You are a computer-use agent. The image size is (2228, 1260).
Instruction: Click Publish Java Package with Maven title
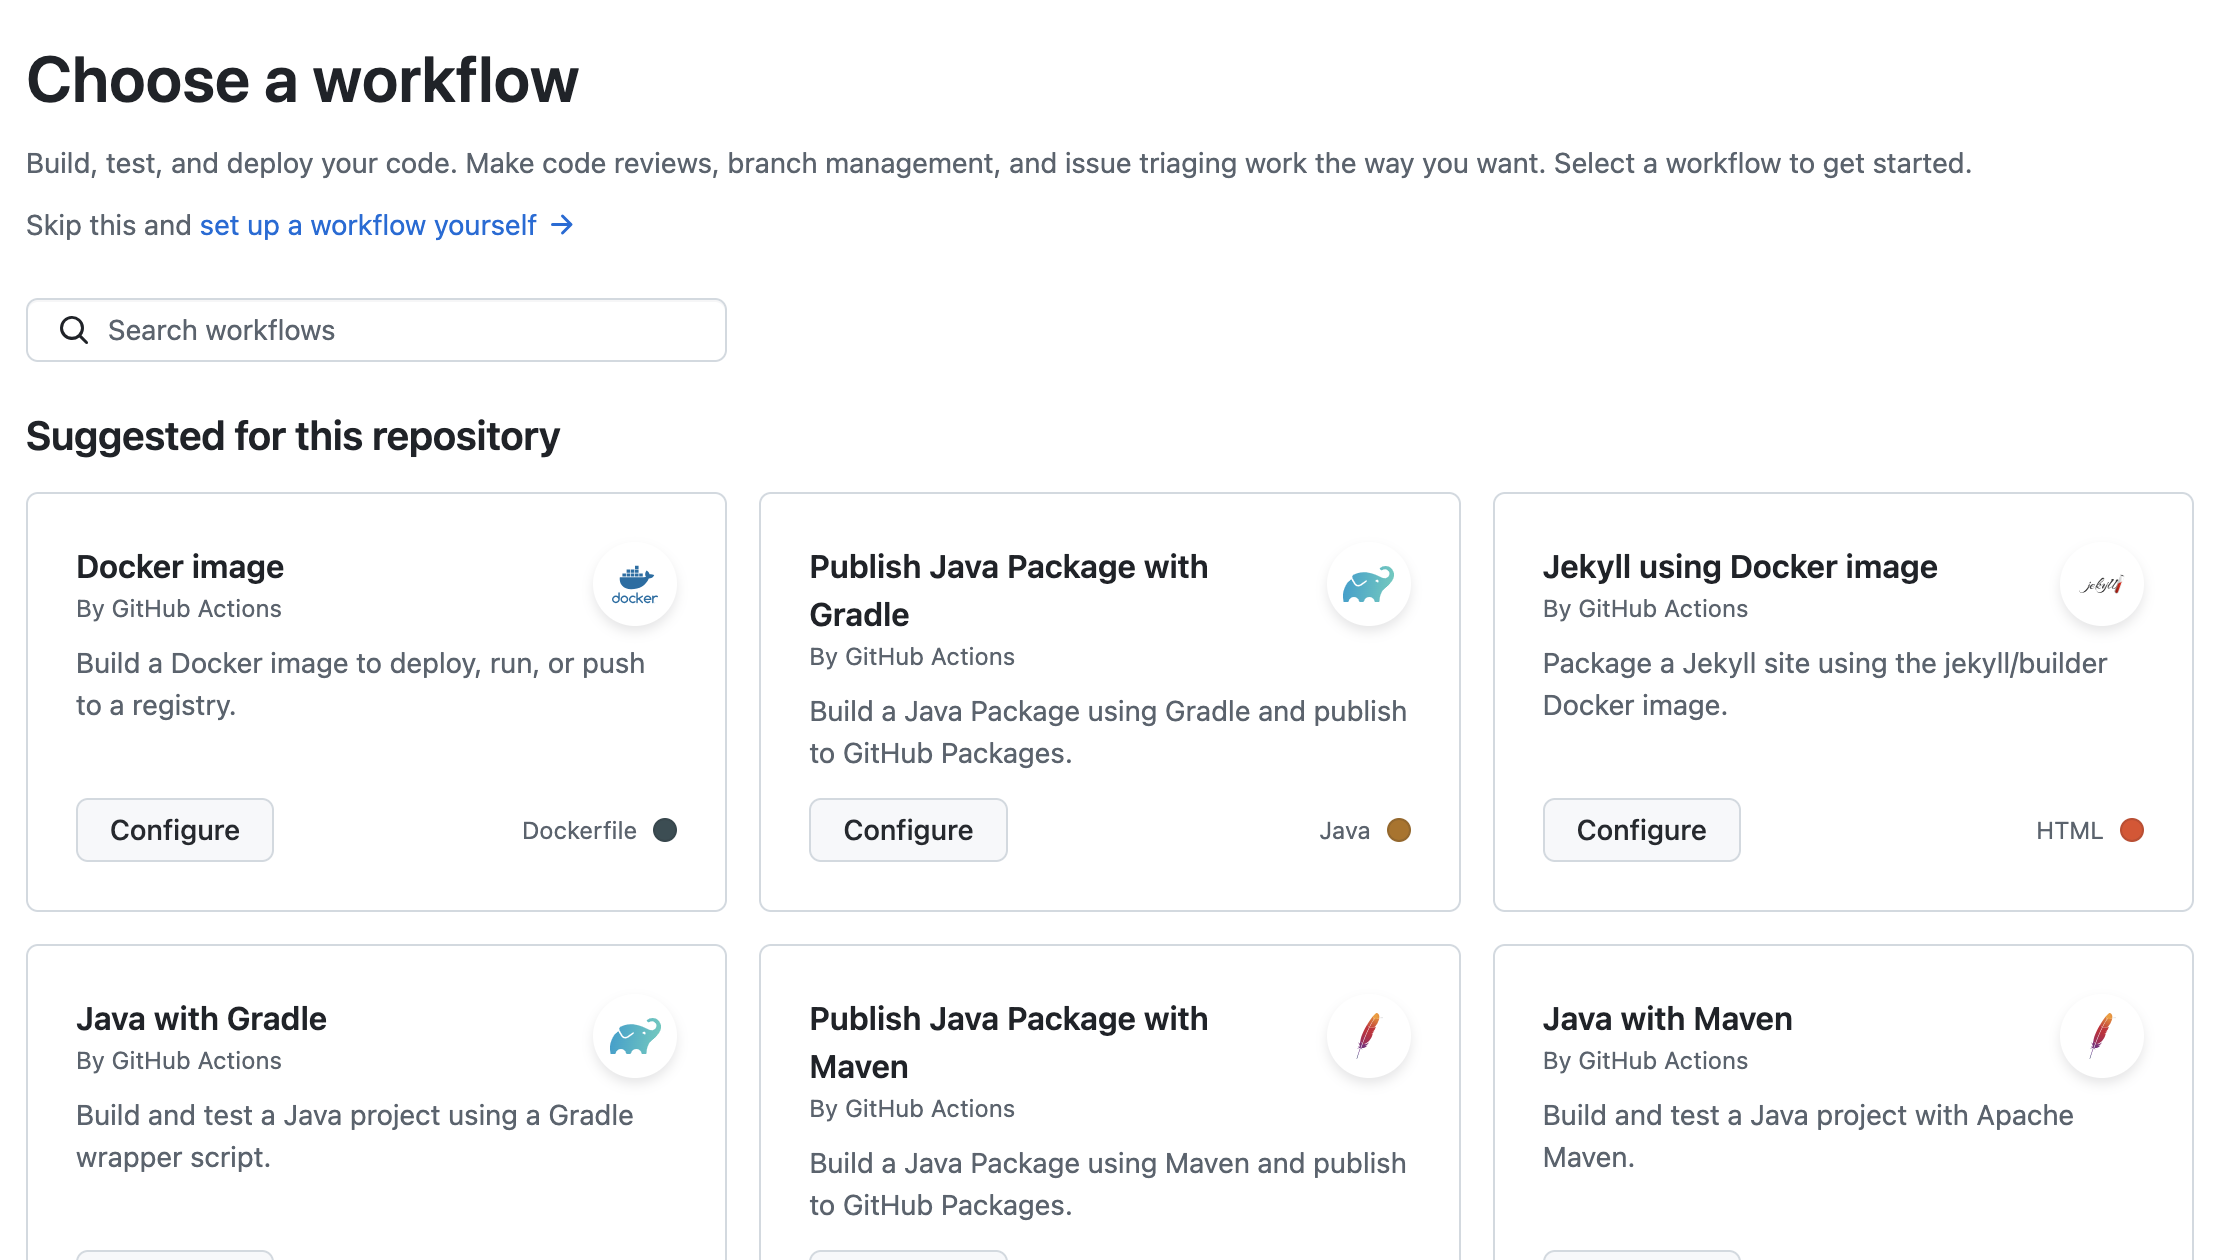(x=1008, y=1042)
